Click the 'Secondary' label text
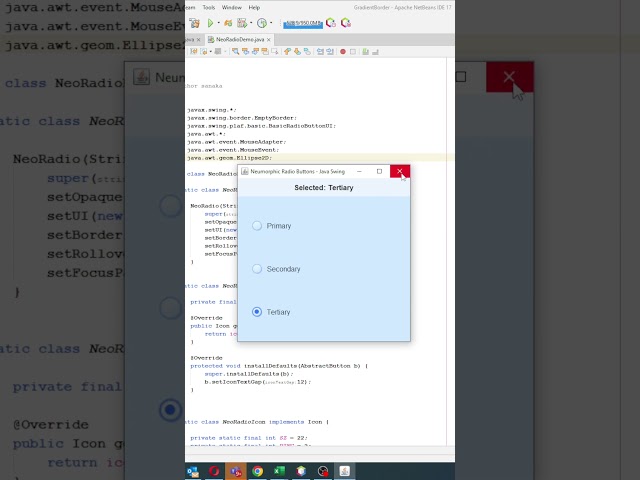This screenshot has height=480, width=640. point(283,269)
